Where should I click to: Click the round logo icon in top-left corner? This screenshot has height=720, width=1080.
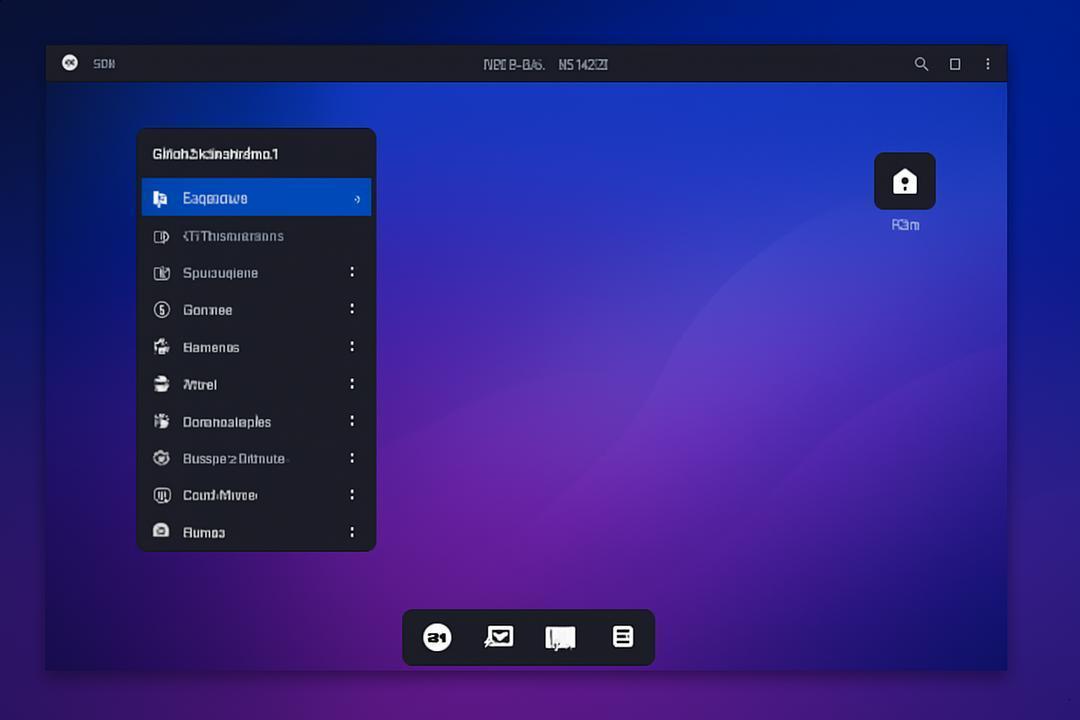click(x=70, y=63)
